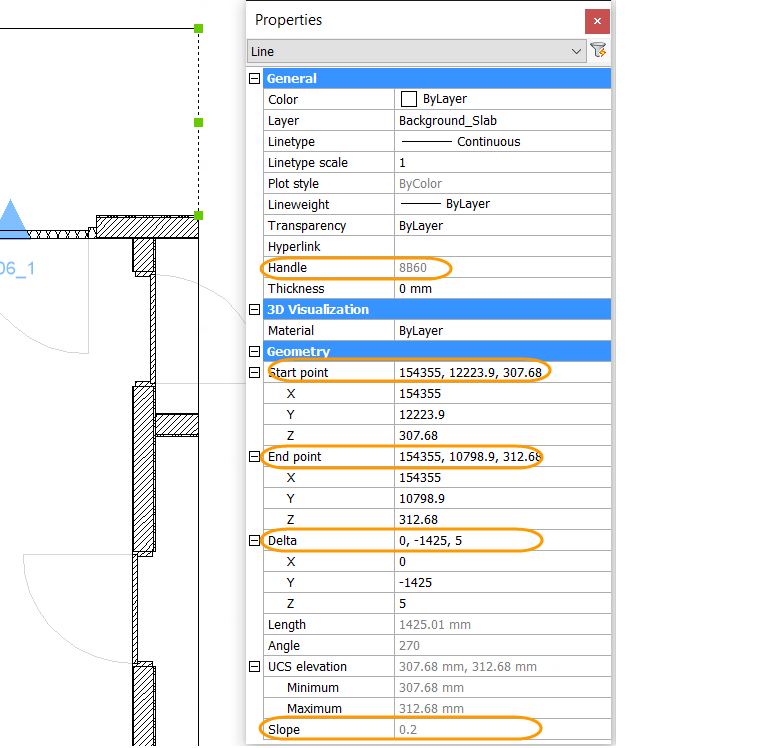Collapse the 3D Visualization section

(x=254, y=310)
